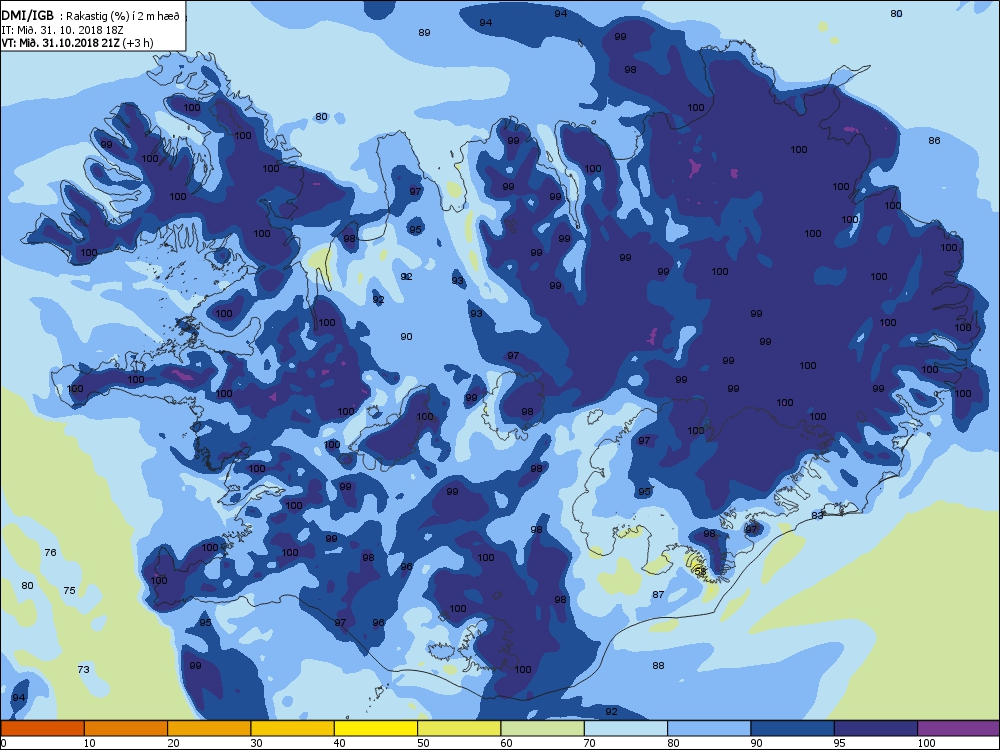Click the humidity value 89 on the map
Screen dimensions: 1000x750
[424, 33]
